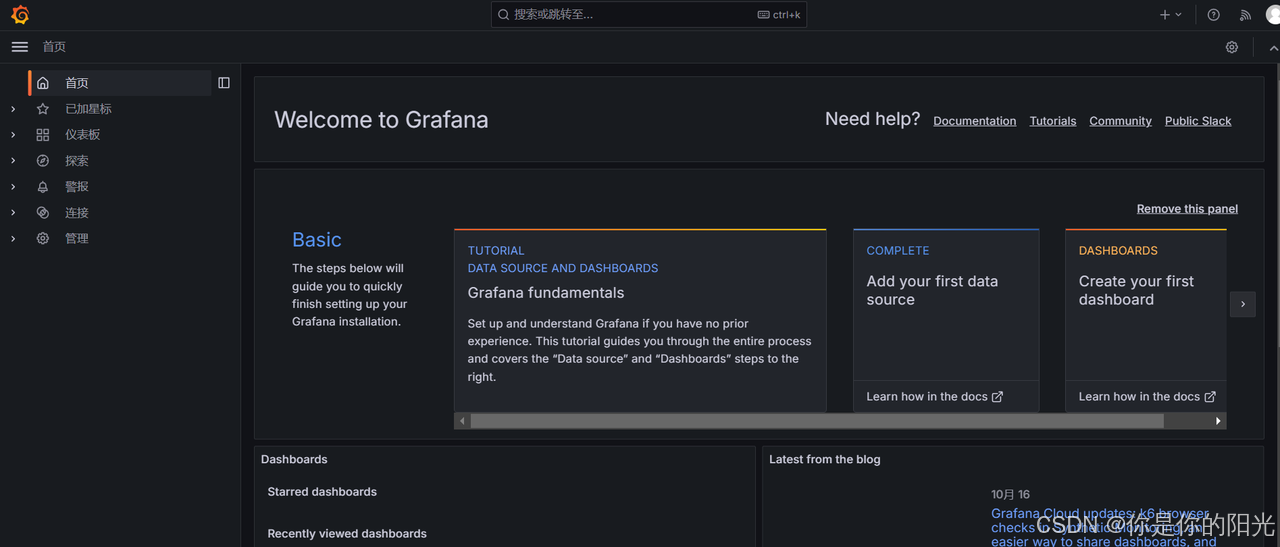Click the Latest from the blog title
This screenshot has width=1280, height=547.
tap(825, 460)
